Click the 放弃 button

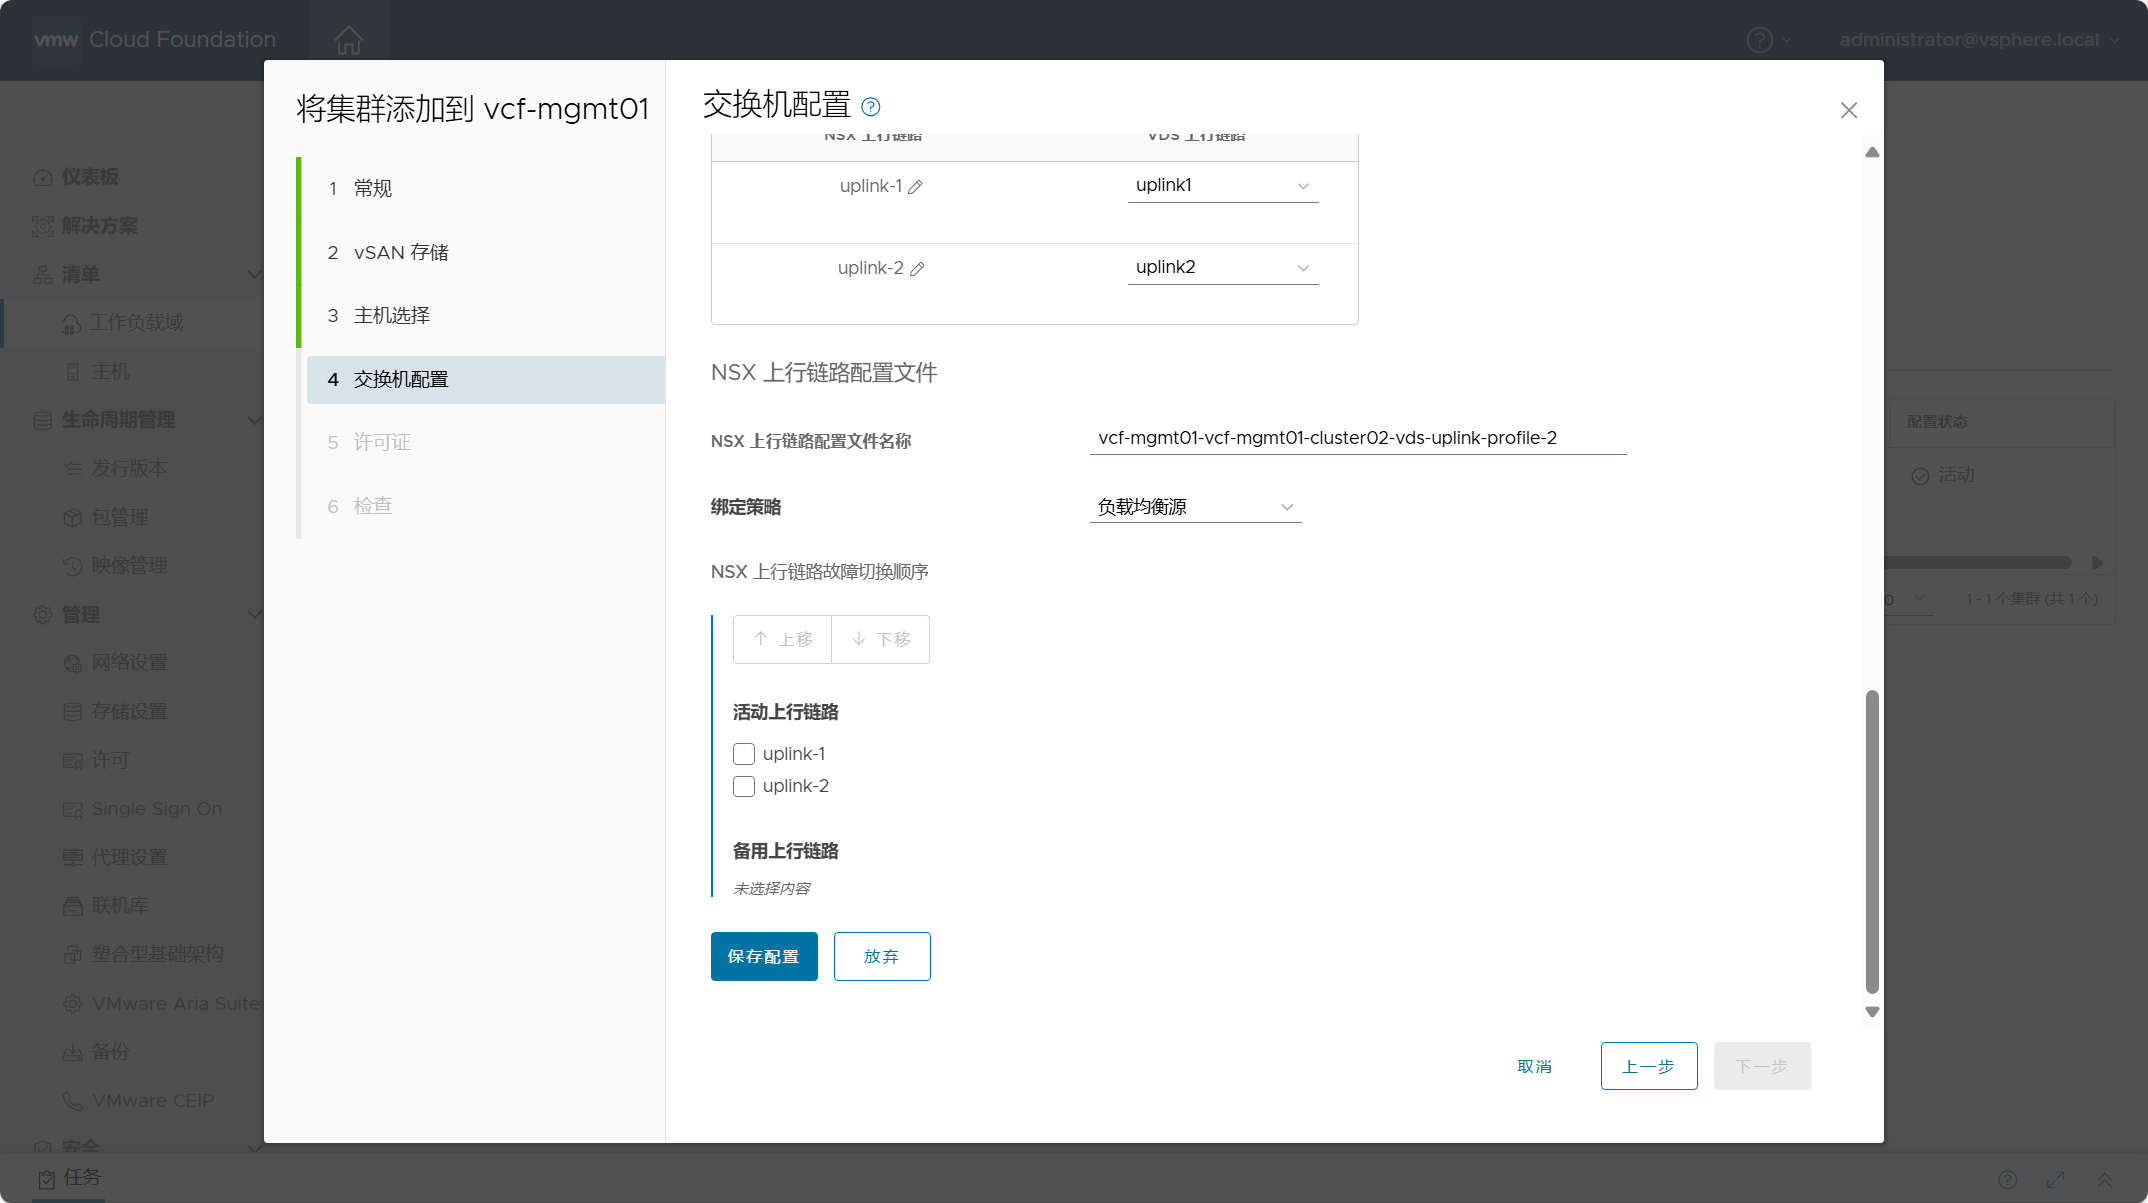point(882,956)
